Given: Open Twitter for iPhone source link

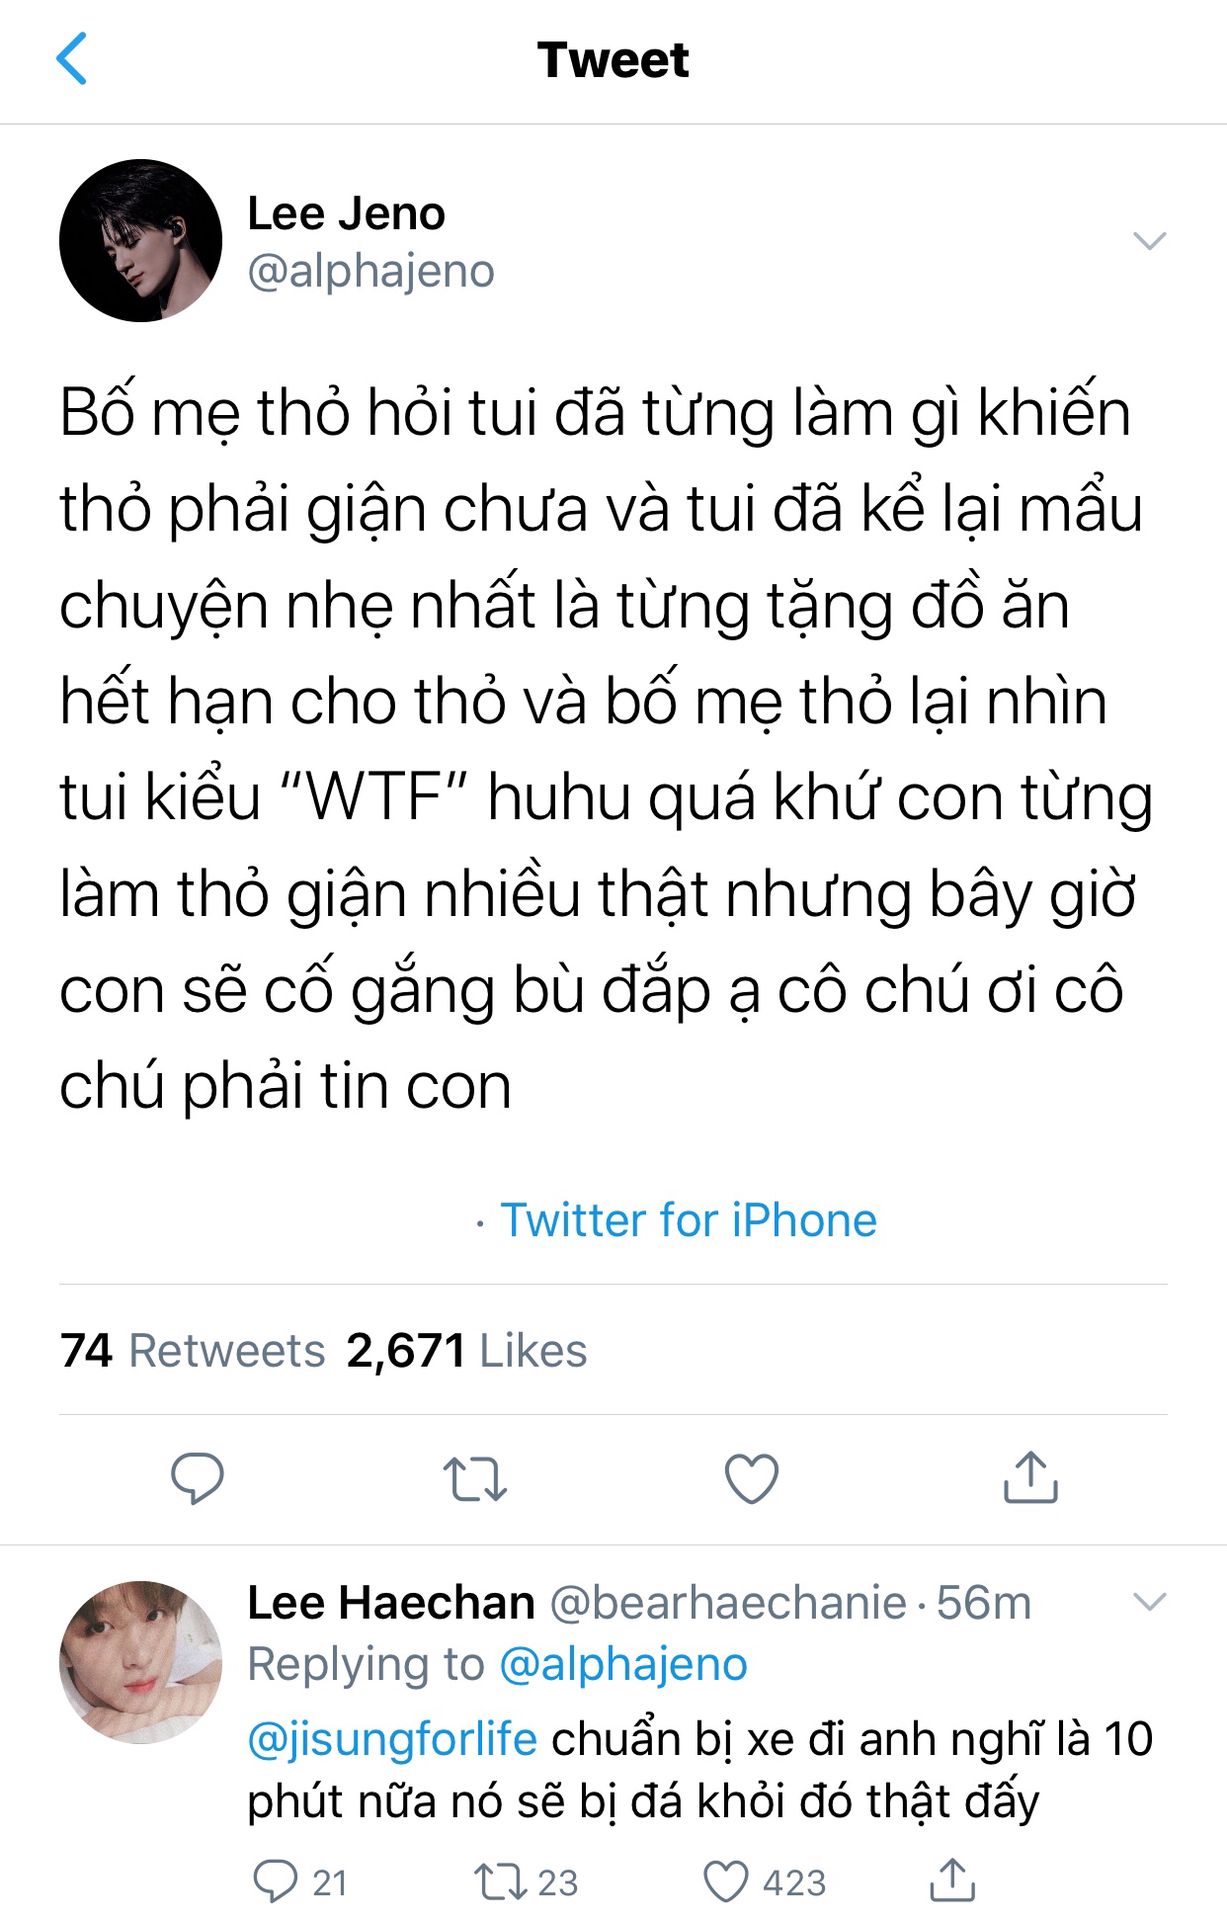Looking at the screenshot, I should tap(688, 1220).
